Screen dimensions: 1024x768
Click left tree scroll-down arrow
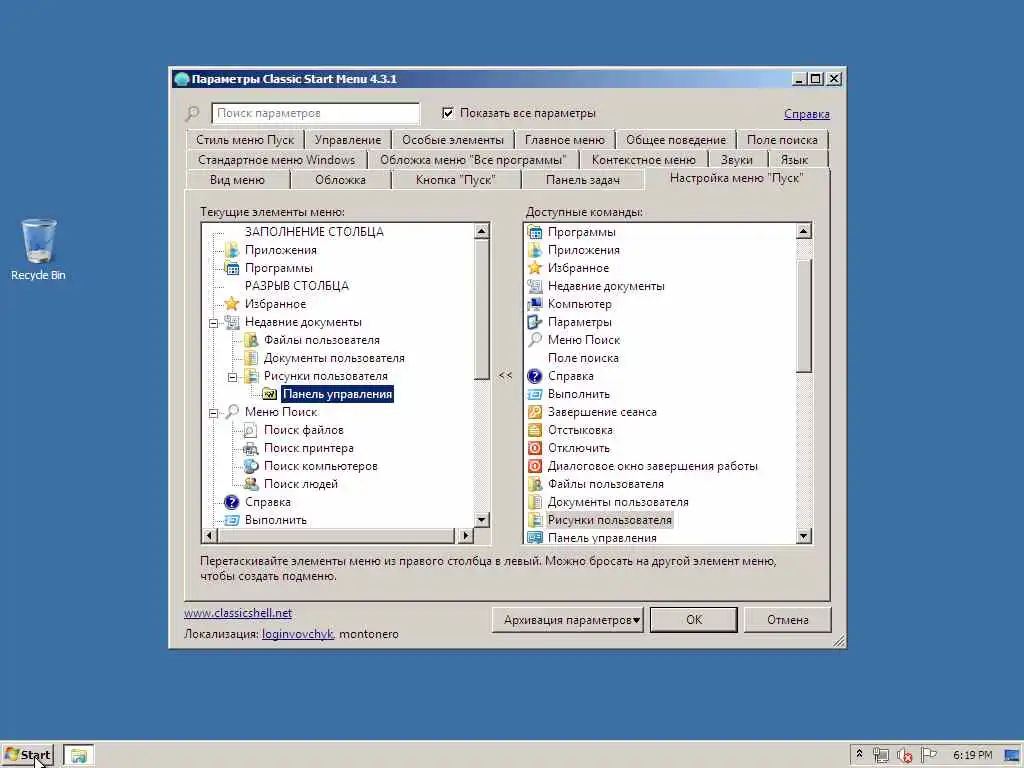click(482, 520)
